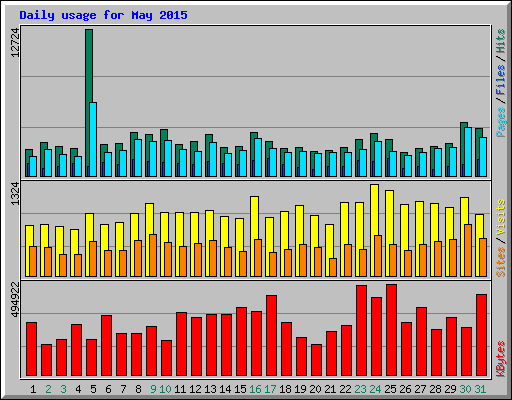
Task: Click the 'Pages' legend label
Action: pyautogui.click(x=500, y=122)
